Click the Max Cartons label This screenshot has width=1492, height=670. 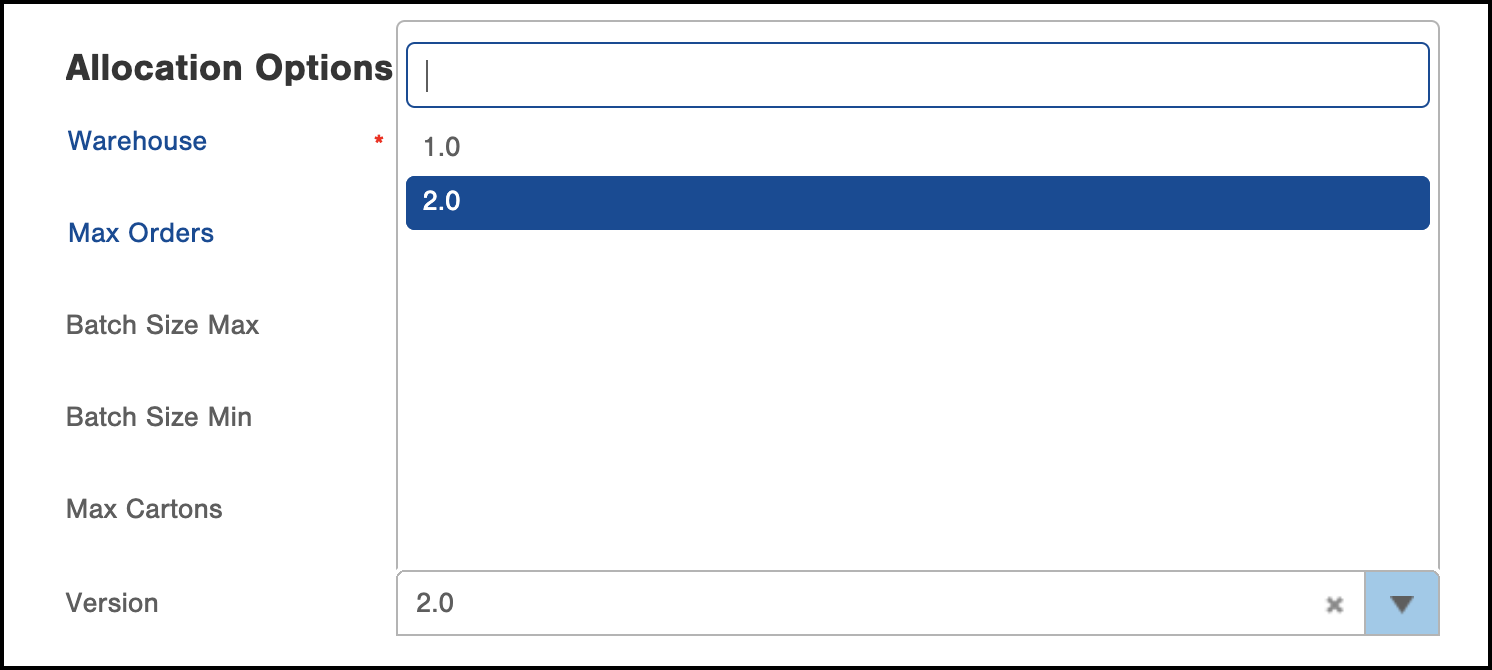tap(144, 509)
